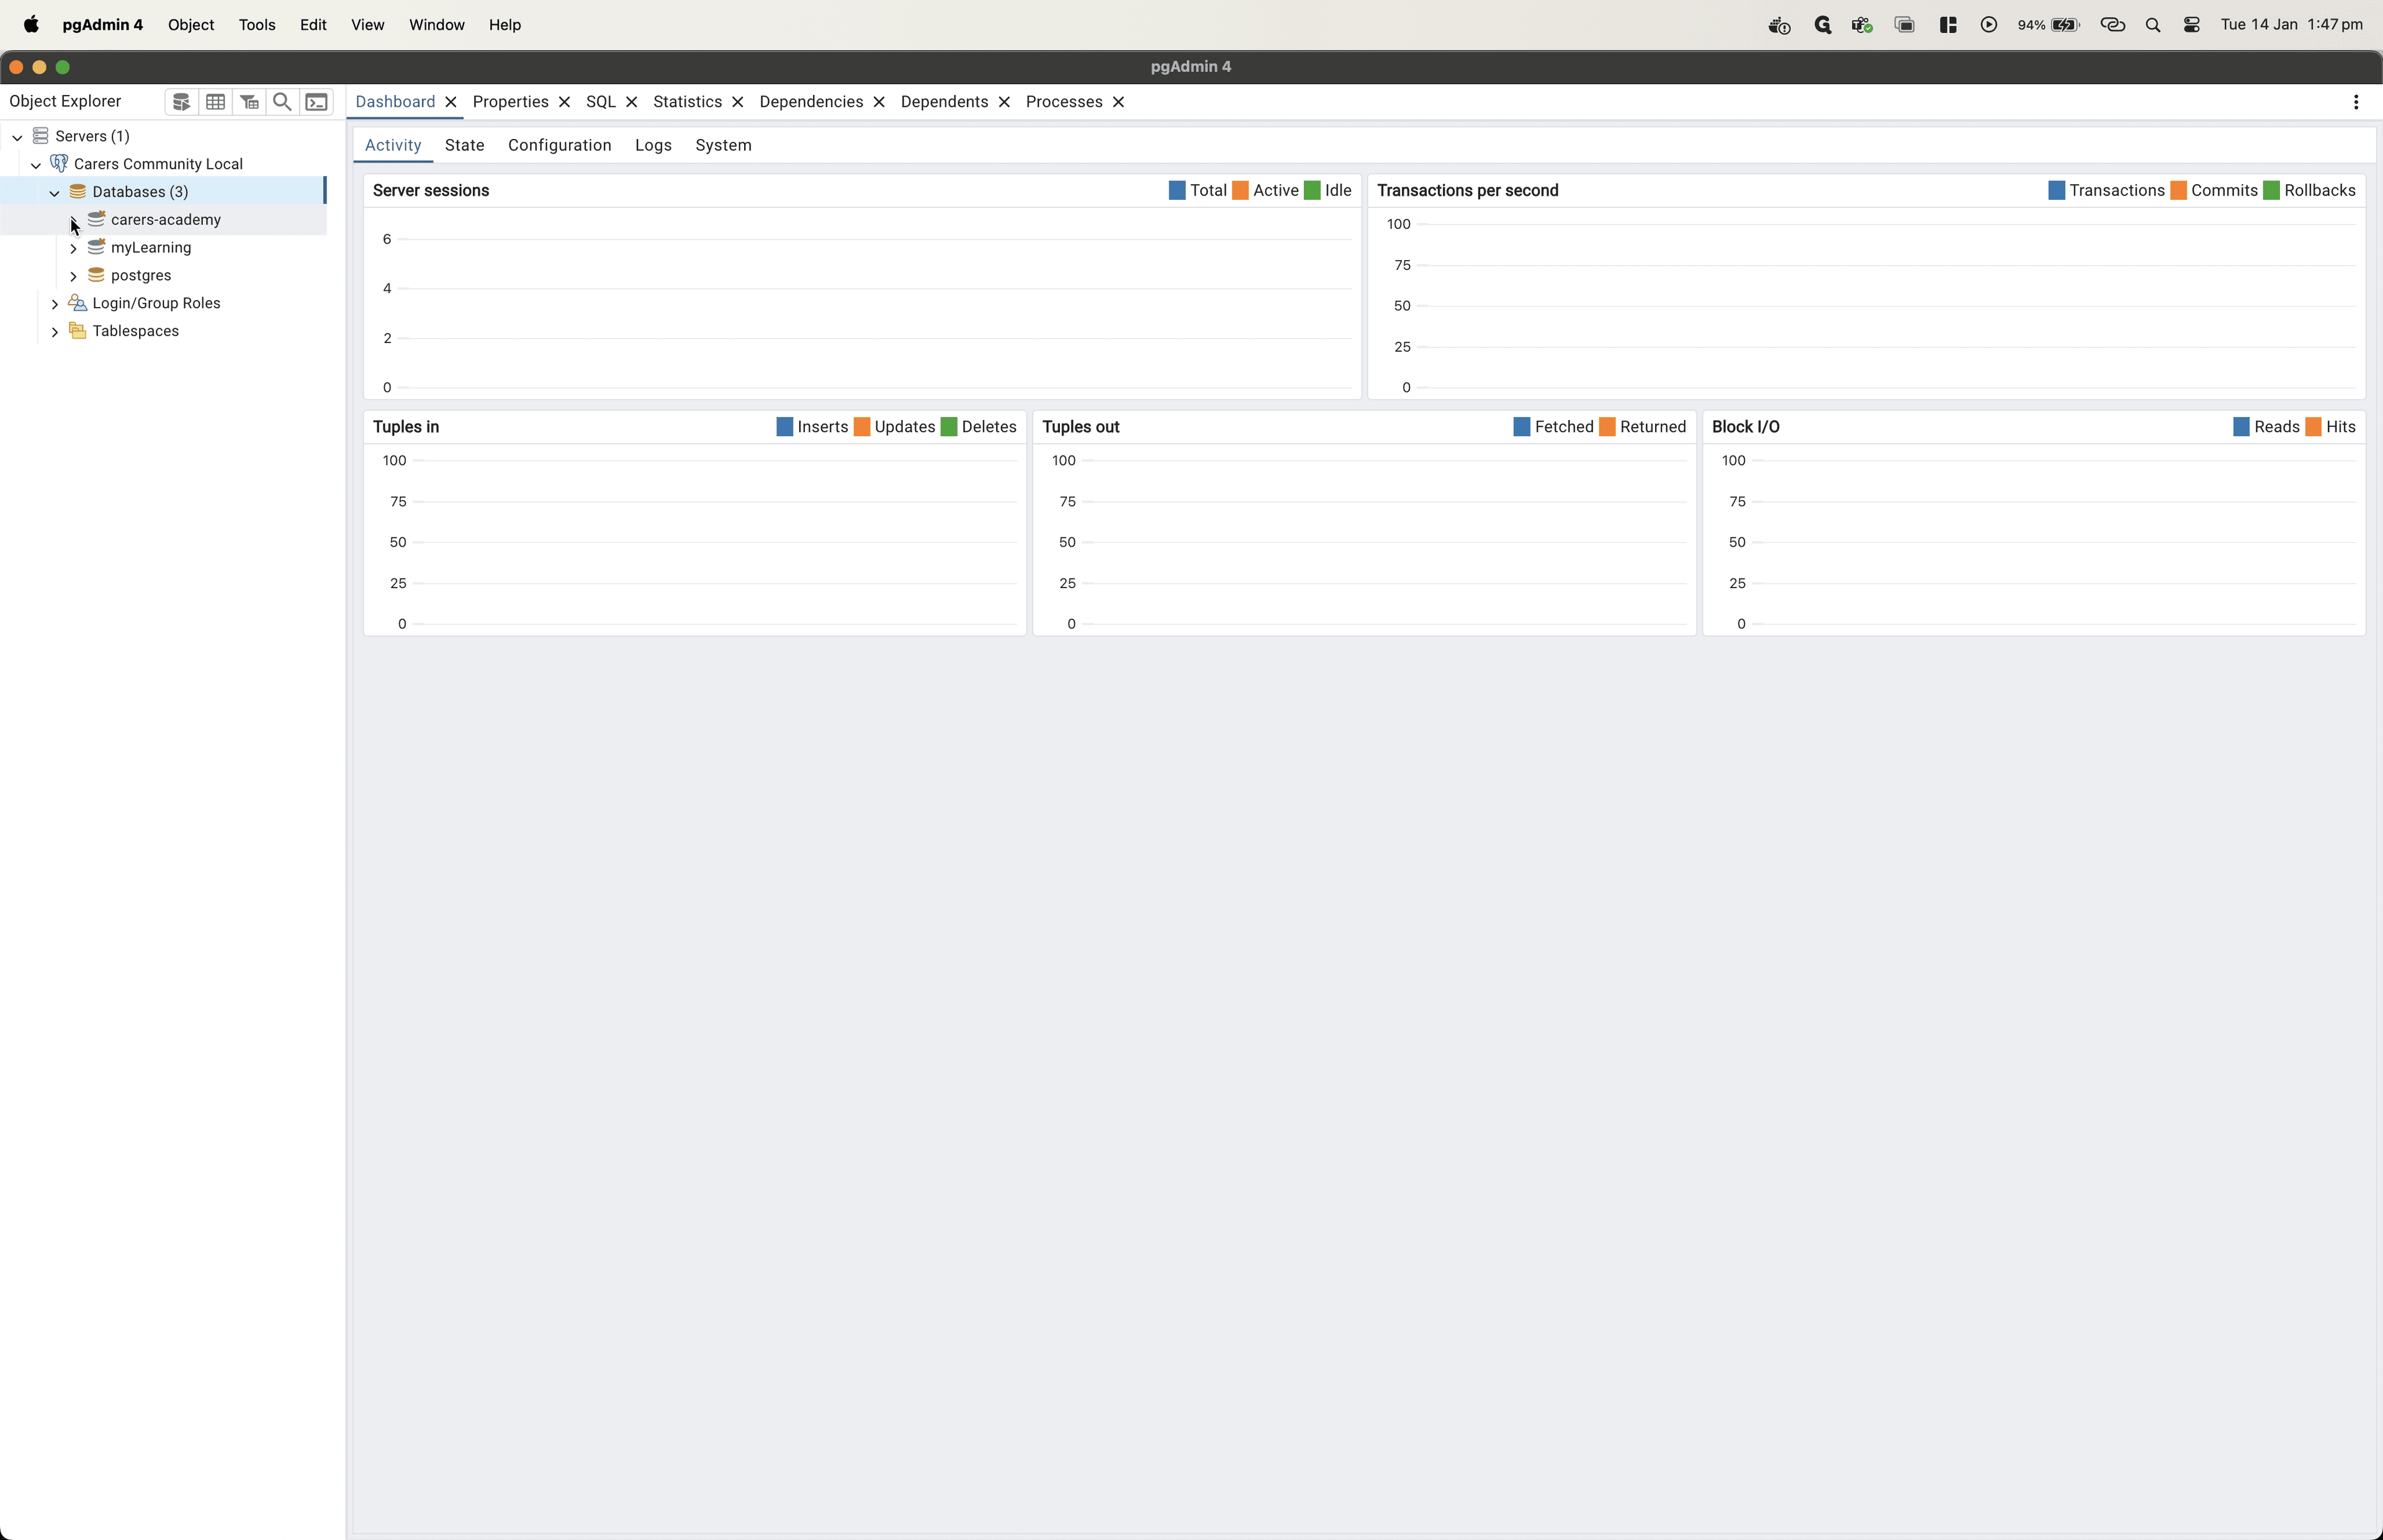The image size is (2383, 1540).
Task: Click the PostgreSQL elephant server icon
Action: (x=59, y=163)
